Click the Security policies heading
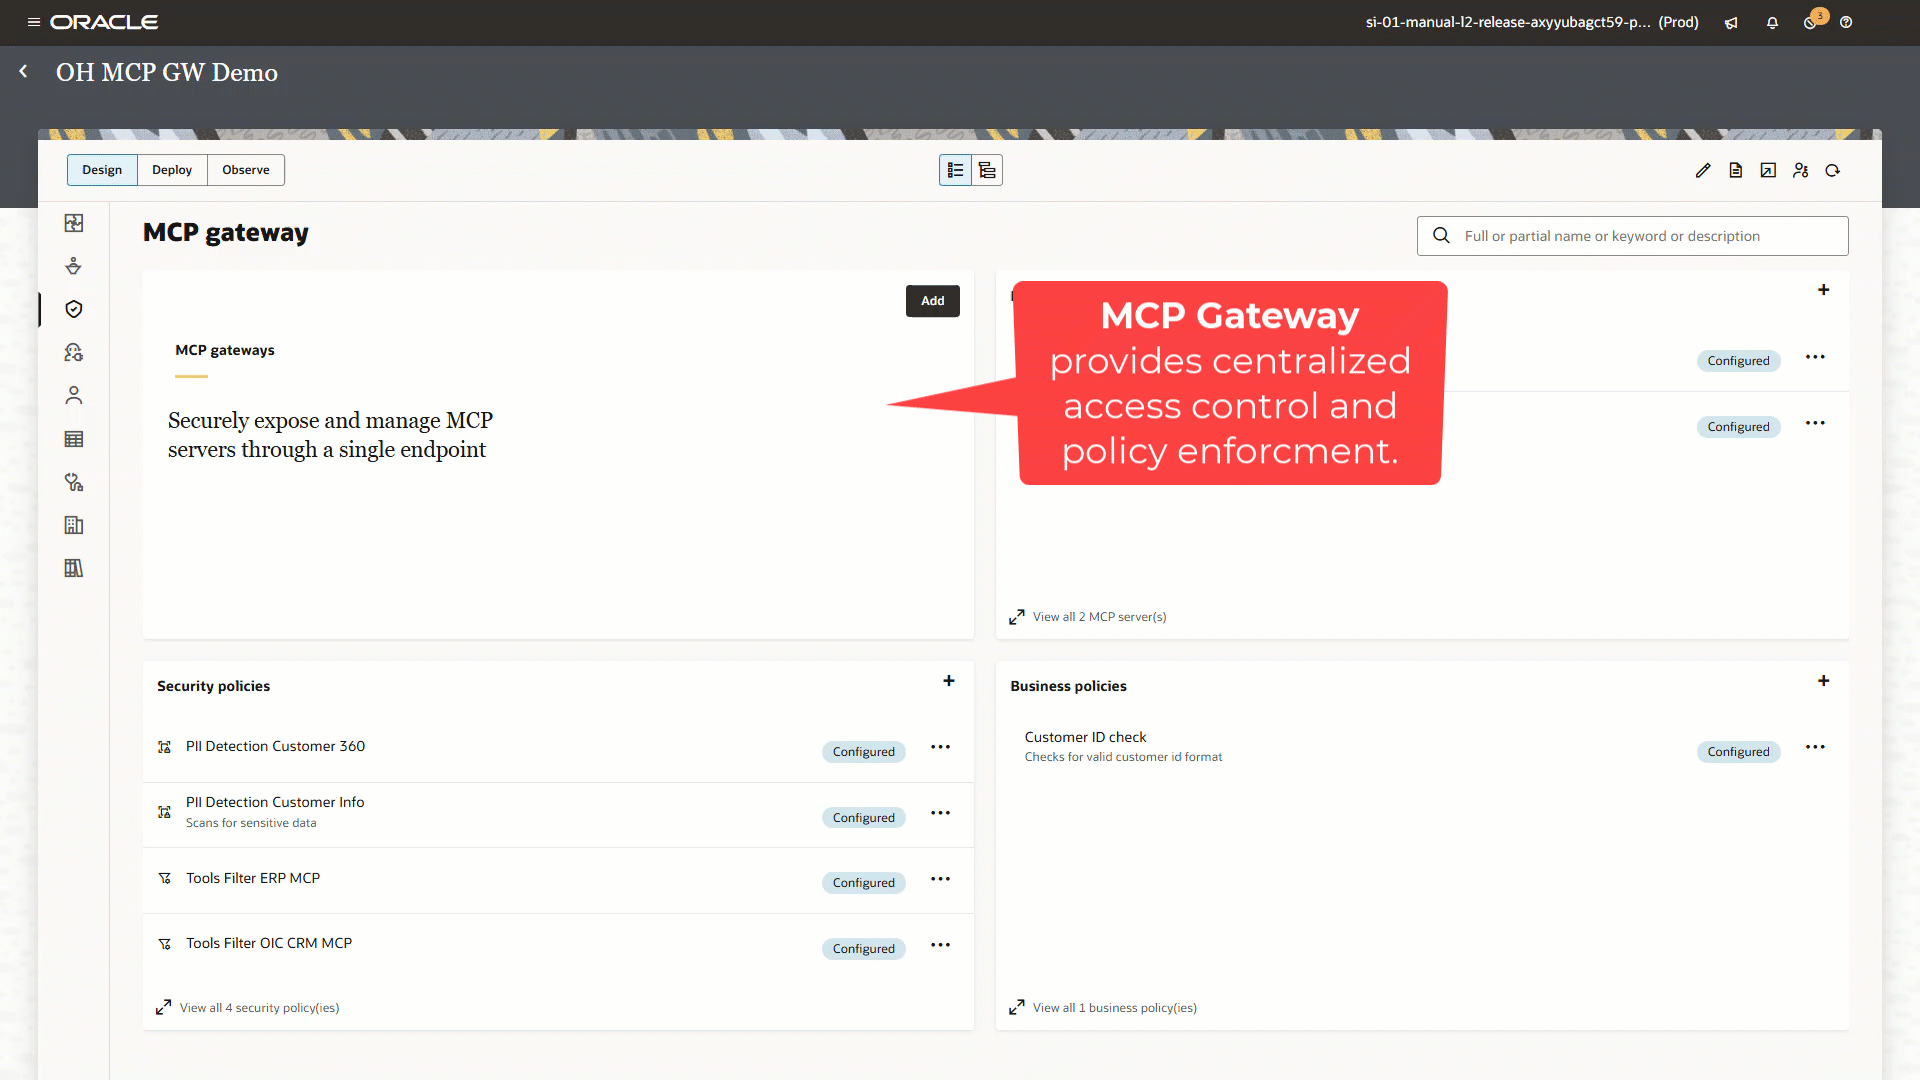The height and width of the screenshot is (1080, 1920). click(x=213, y=686)
